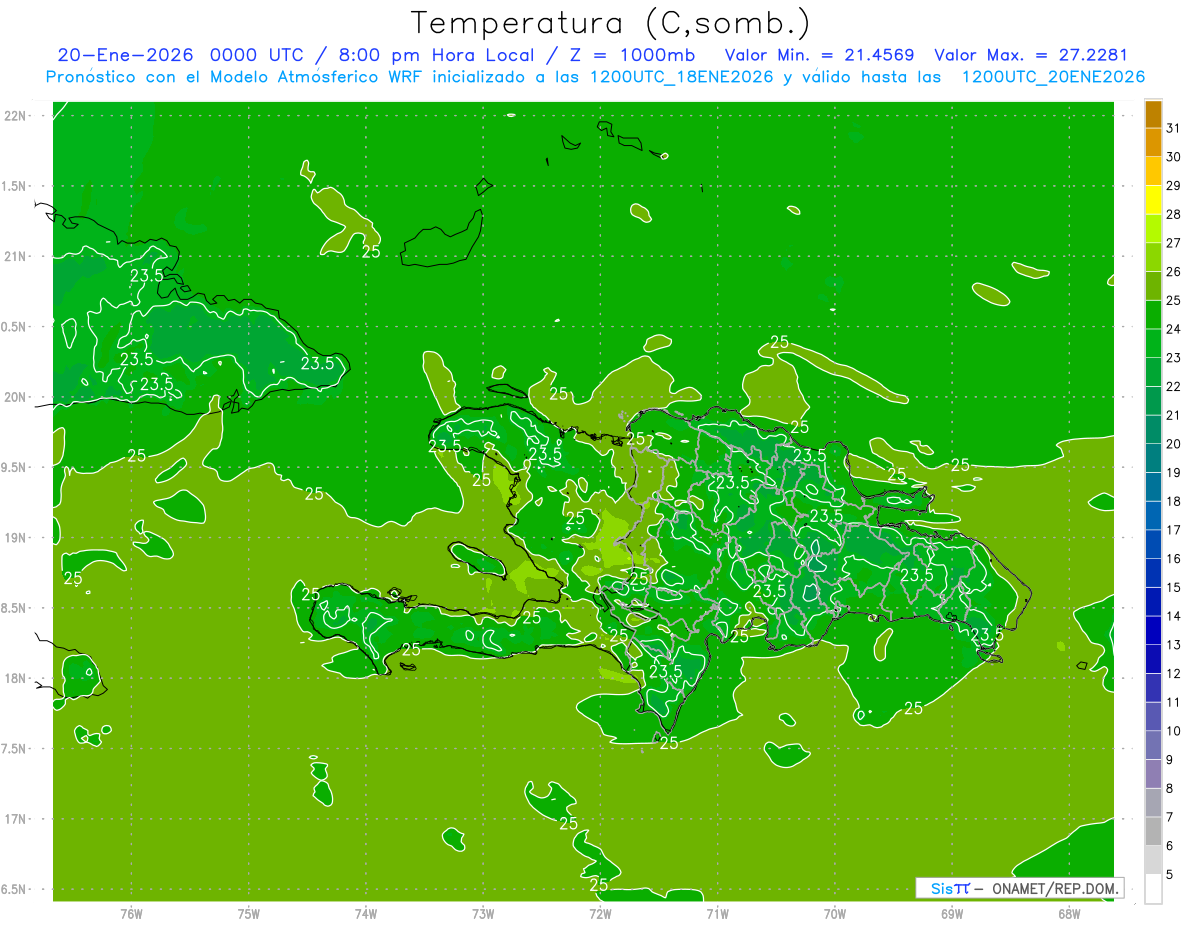Screen dimensions: 1200x927
Task: Pick the purple swatch between 8 and 9
Action: (x=1153, y=774)
